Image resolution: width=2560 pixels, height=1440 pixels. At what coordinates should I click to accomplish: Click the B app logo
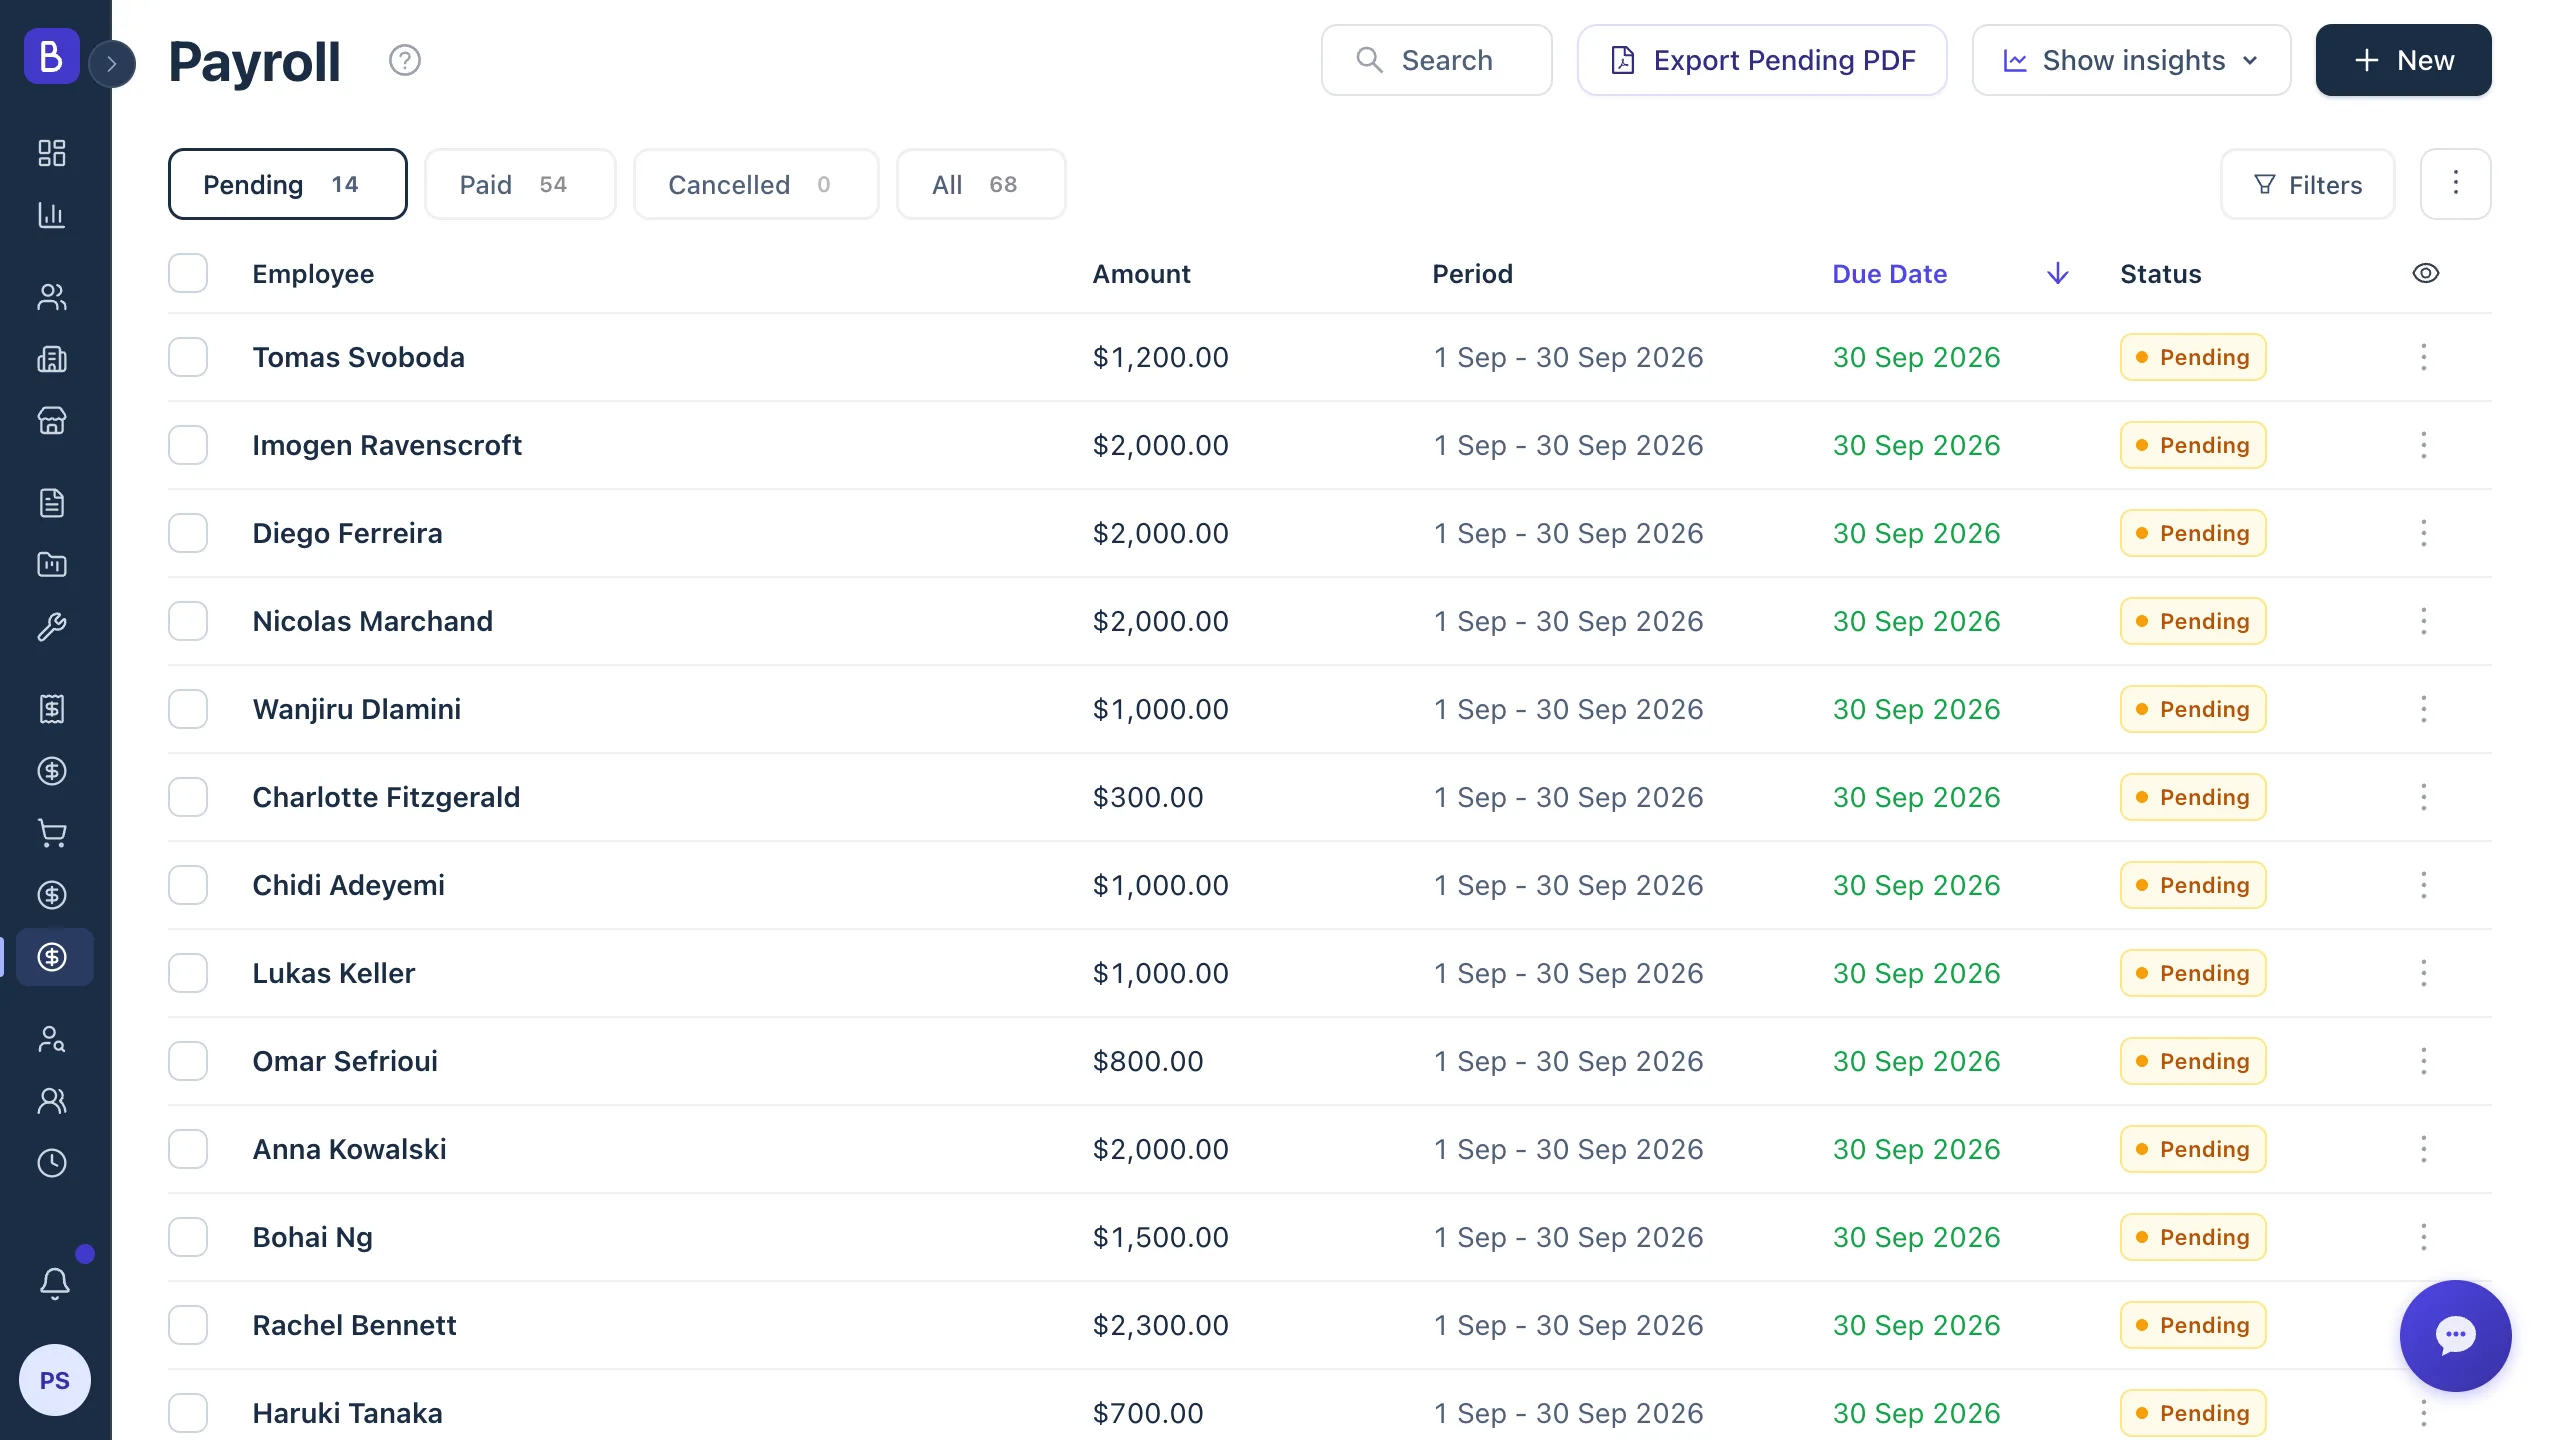tap(52, 56)
